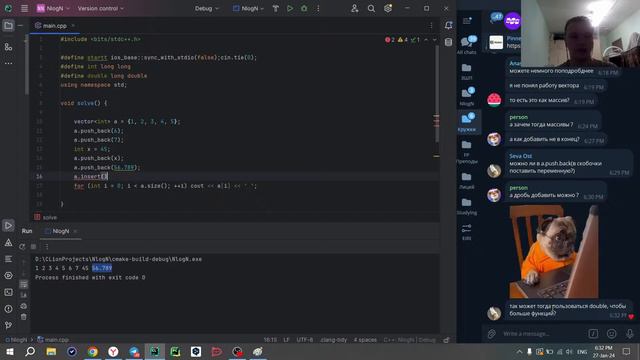640x360 pixels.
Task: Open the Structure tool window icon
Action: point(8,47)
